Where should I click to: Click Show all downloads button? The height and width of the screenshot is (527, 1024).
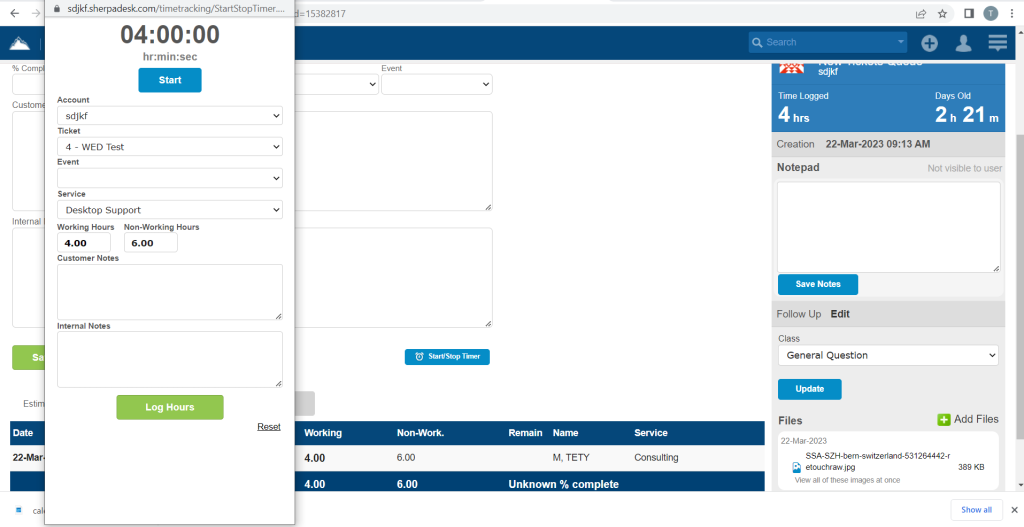tap(976, 510)
